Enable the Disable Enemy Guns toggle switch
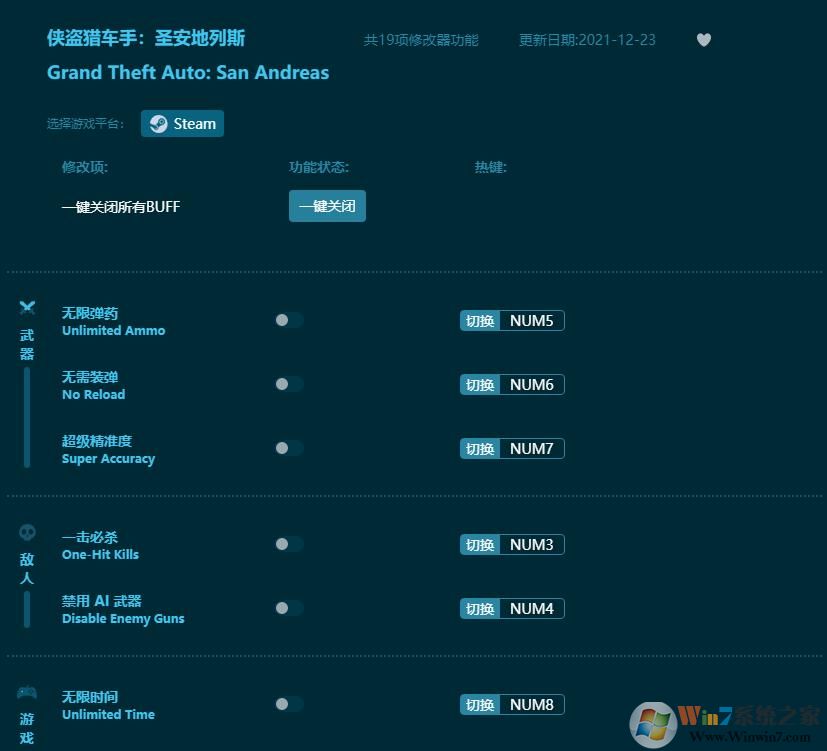 click(x=289, y=608)
